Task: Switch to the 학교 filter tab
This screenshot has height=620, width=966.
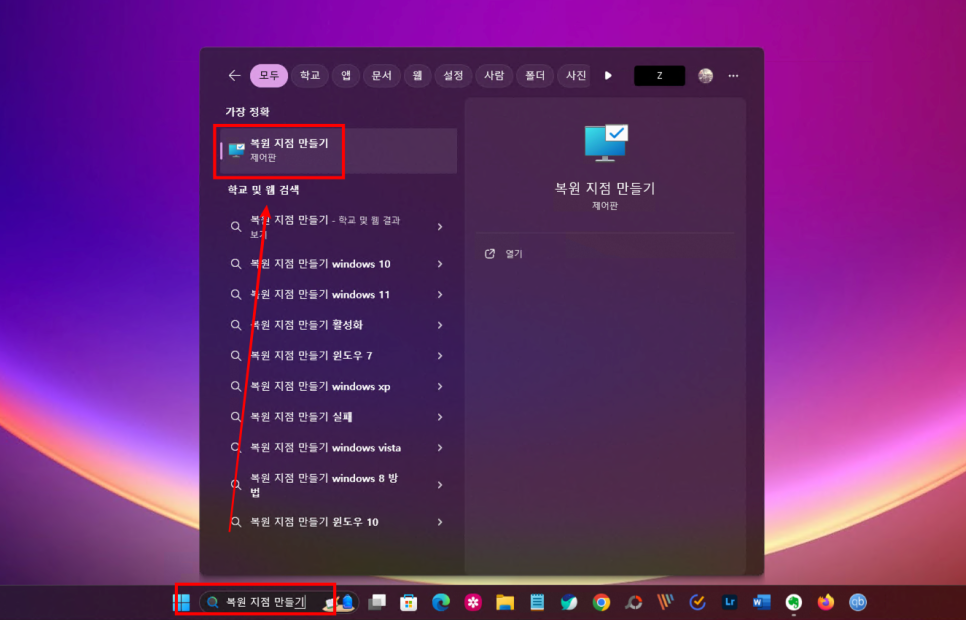Action: pyautogui.click(x=310, y=76)
